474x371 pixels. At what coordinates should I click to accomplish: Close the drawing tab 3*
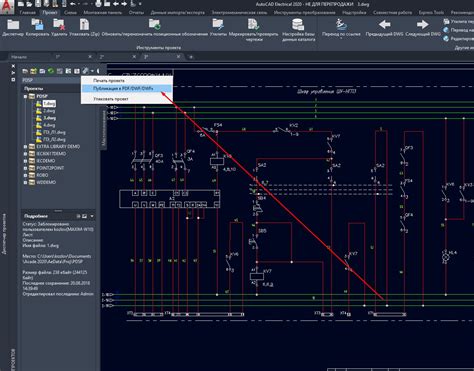pyautogui.click(x=178, y=57)
